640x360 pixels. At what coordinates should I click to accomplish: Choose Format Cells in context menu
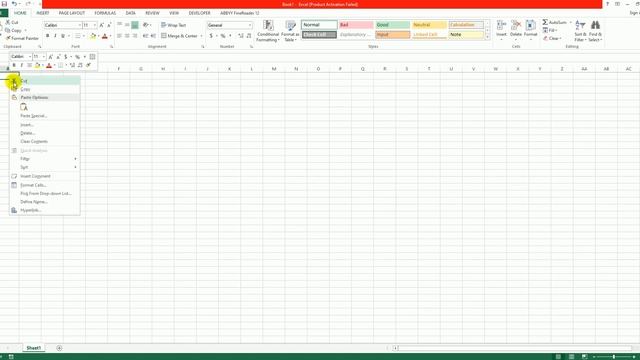[45, 185]
